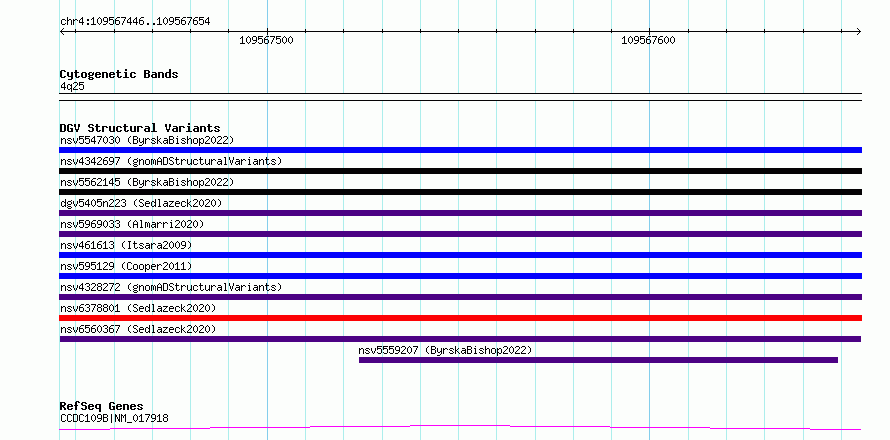Click the nsv5559207 (ByrskaBishop2022) label
890x440 pixels.
pyautogui.click(x=446, y=350)
